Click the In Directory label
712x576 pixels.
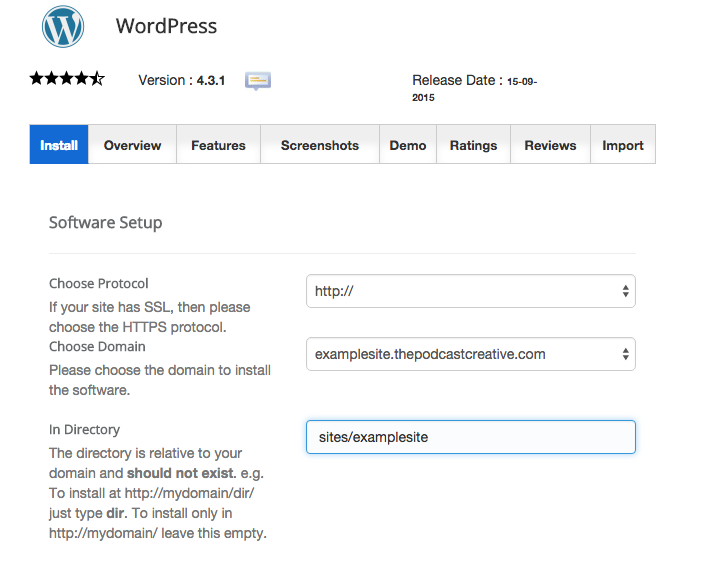tap(84, 430)
